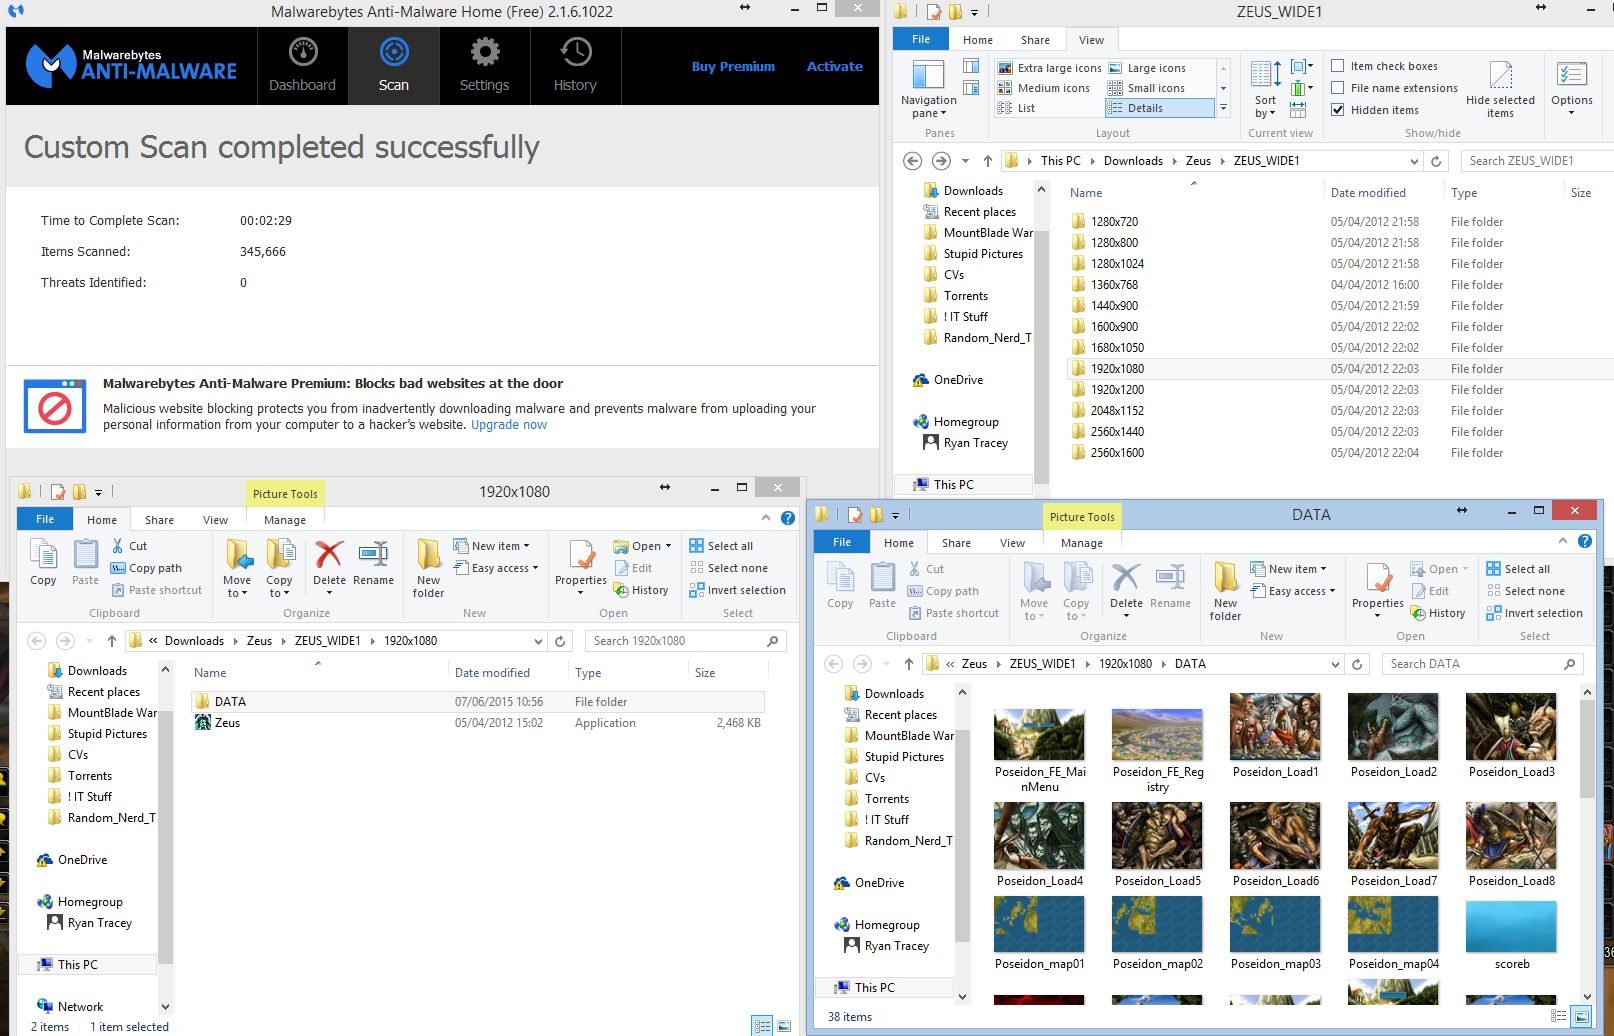Open the Malwarebytes Scan tab
The height and width of the screenshot is (1036, 1614).
tap(393, 66)
